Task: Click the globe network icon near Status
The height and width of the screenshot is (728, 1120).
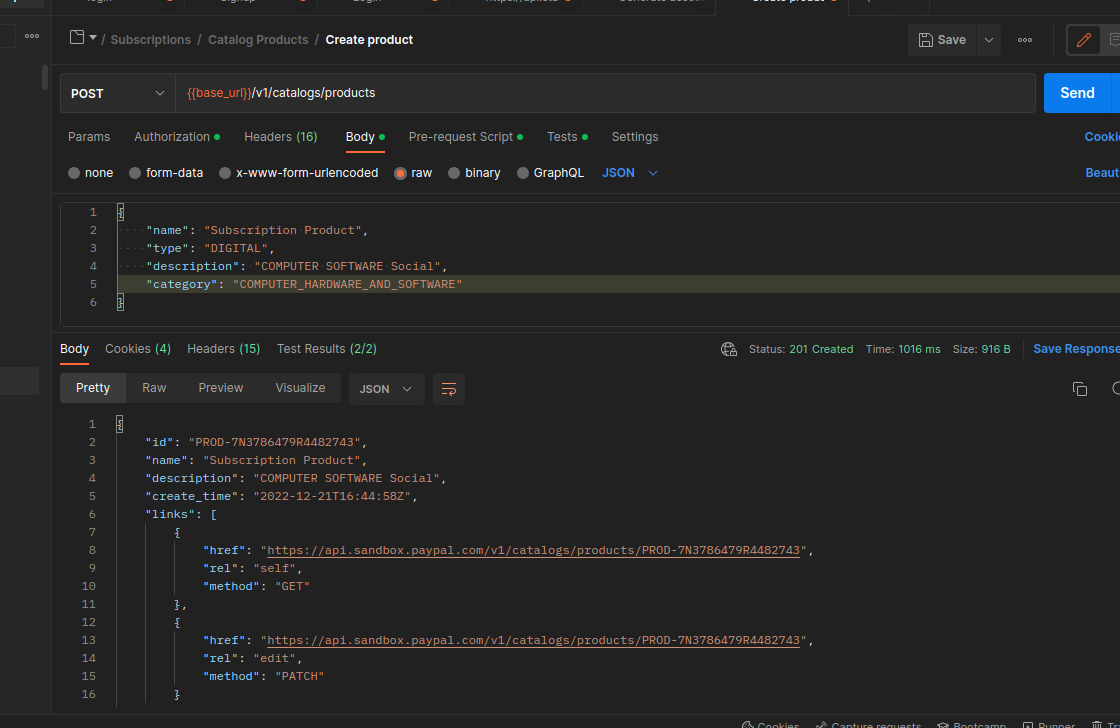Action: pos(729,349)
